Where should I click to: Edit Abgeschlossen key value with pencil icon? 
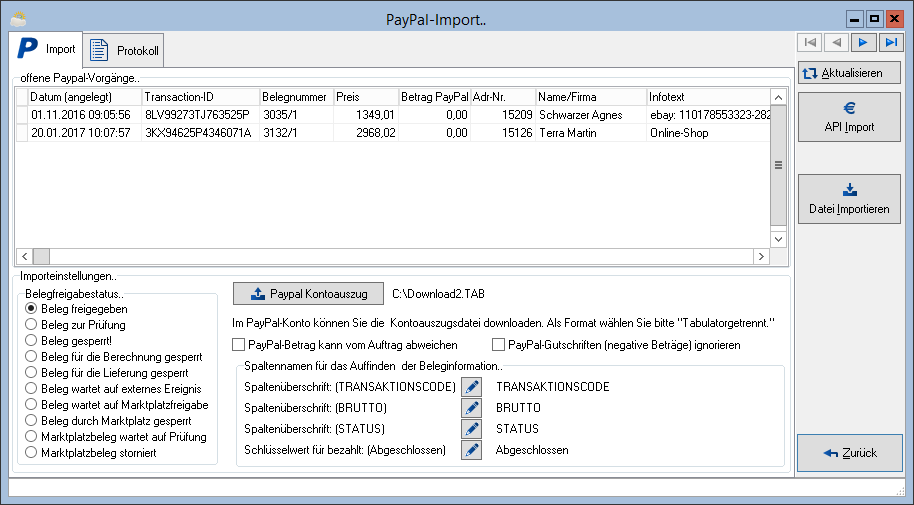pyautogui.click(x=472, y=450)
